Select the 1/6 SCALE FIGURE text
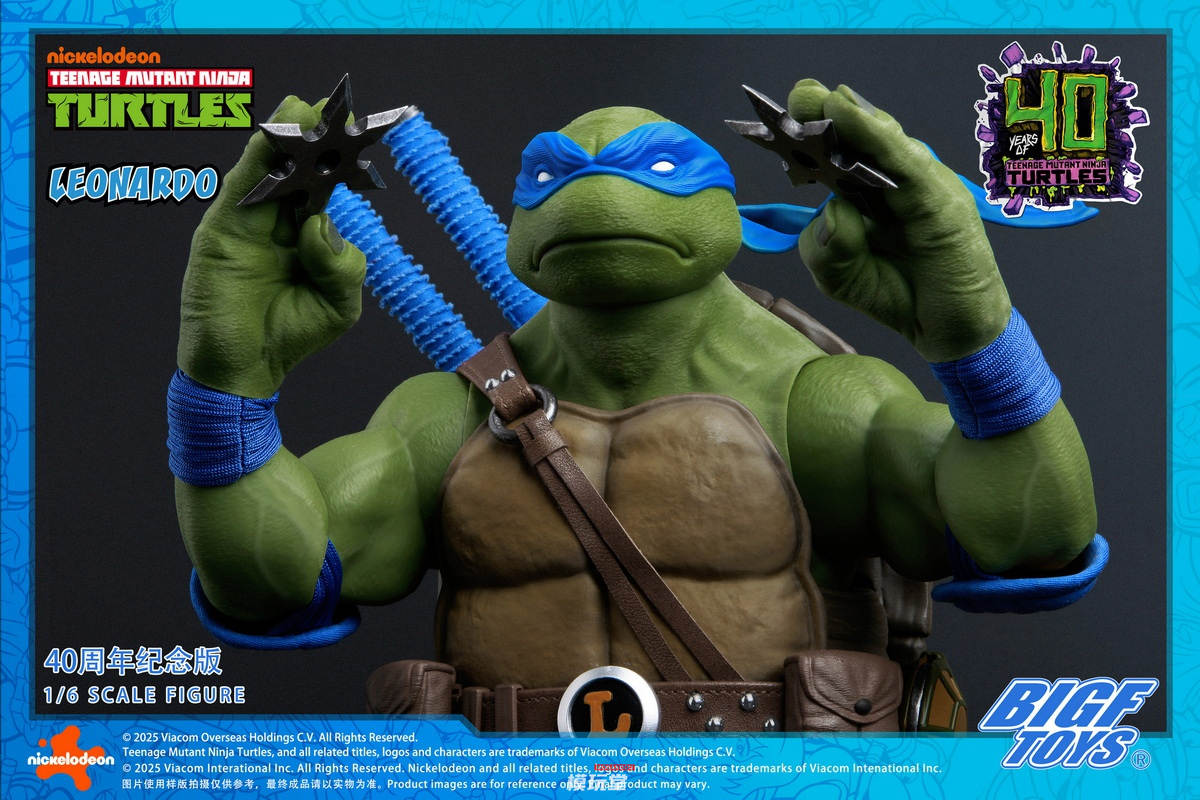This screenshot has height=800, width=1200. point(145,694)
